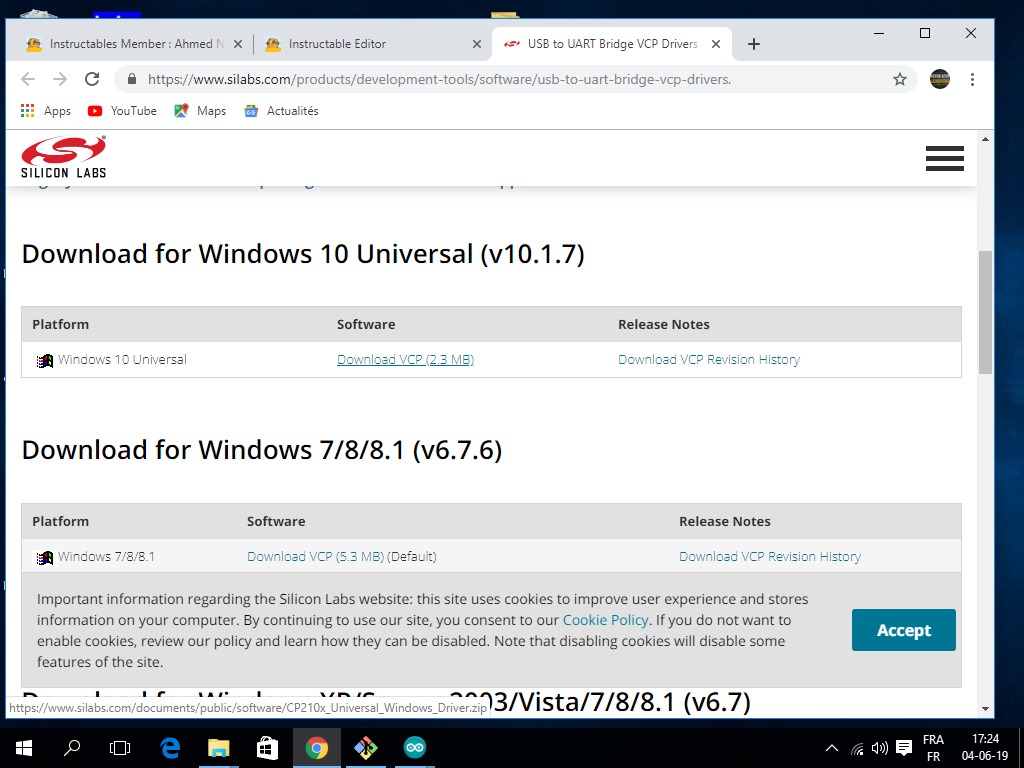Open the Cookie Policy link
1024x768 pixels.
tap(605, 620)
